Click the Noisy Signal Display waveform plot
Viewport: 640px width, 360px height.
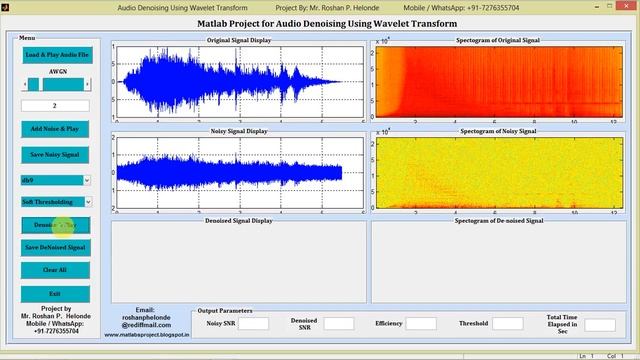point(240,173)
